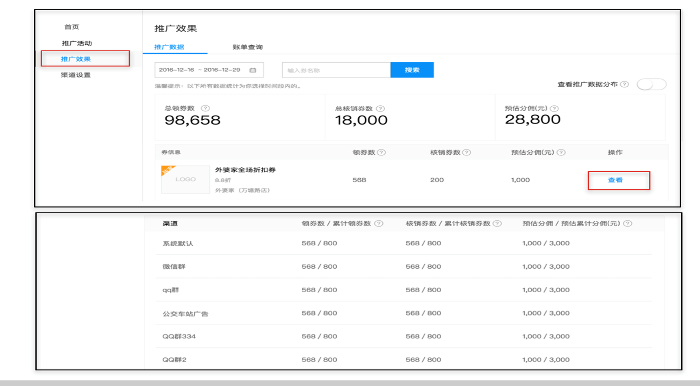Click 核销券数 value 568 / 800 in QQ群334 row

point(423,336)
